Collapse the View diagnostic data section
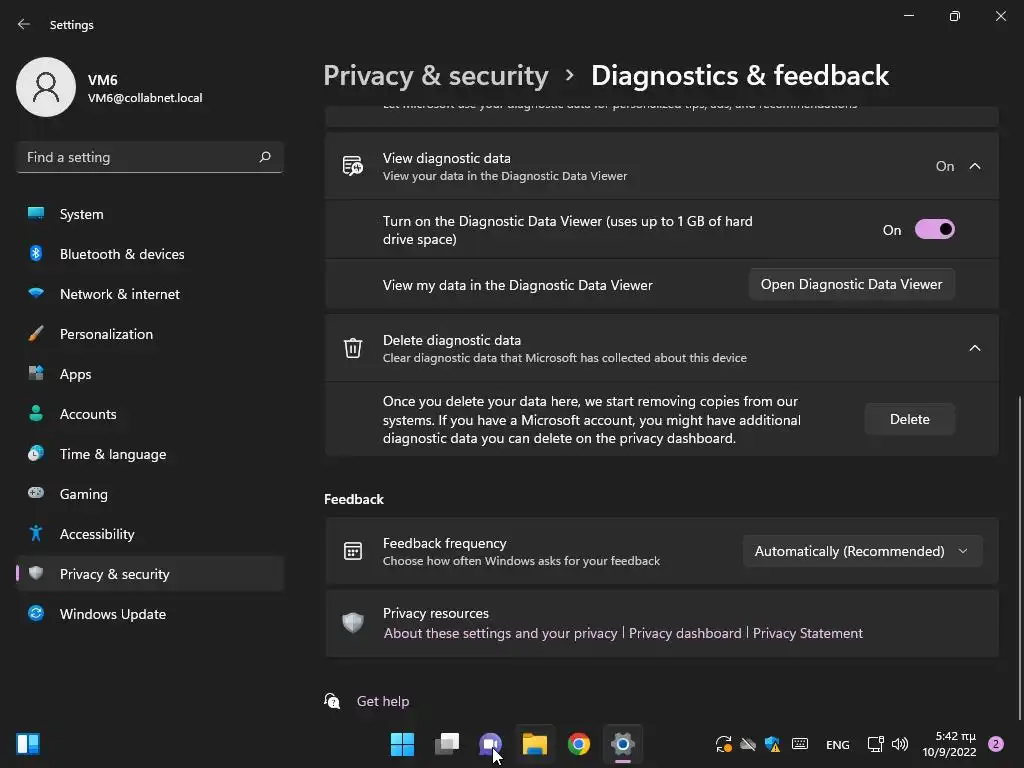 [974, 166]
